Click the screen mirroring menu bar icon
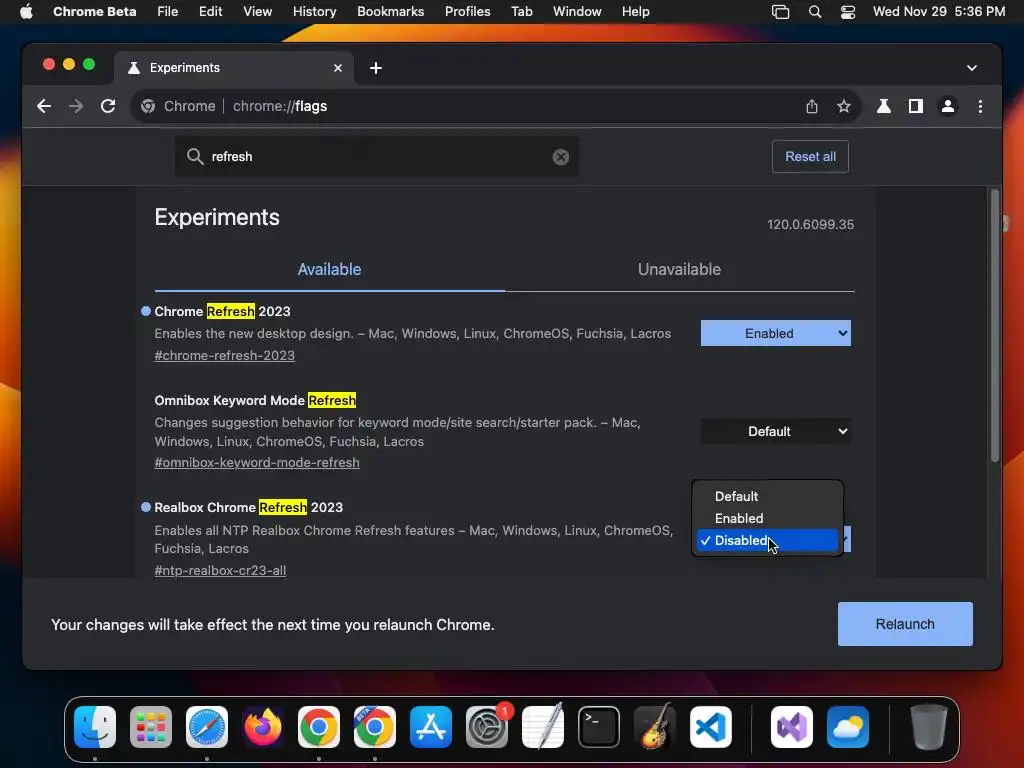The image size is (1024, 768). 780,11
